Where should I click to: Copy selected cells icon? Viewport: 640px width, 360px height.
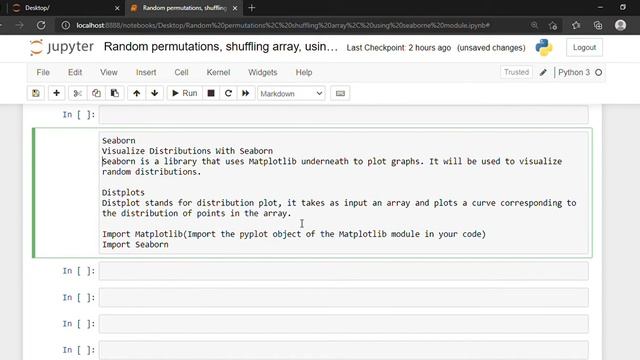tap(96, 93)
